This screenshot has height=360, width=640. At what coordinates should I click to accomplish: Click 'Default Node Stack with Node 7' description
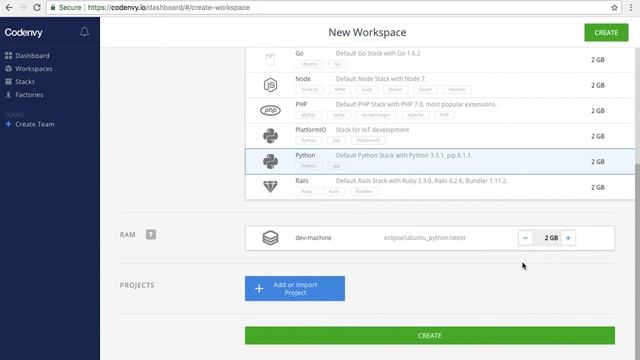point(381,79)
